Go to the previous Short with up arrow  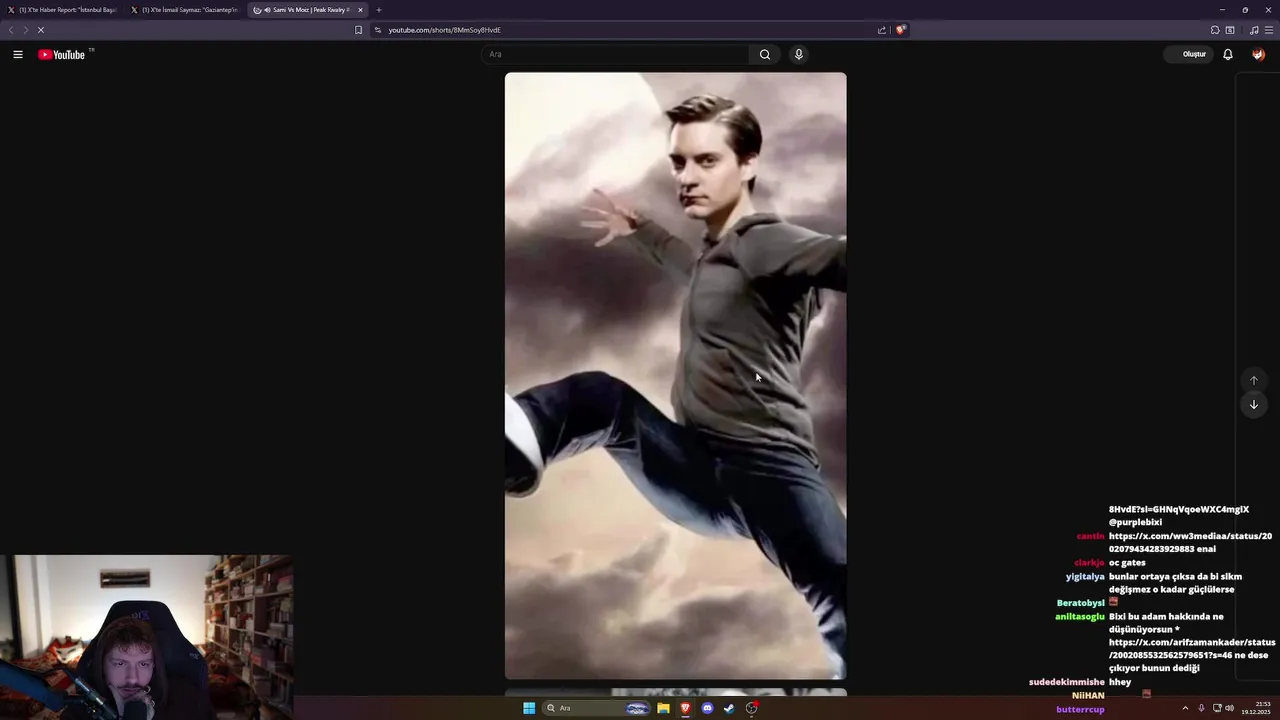pos(1254,380)
